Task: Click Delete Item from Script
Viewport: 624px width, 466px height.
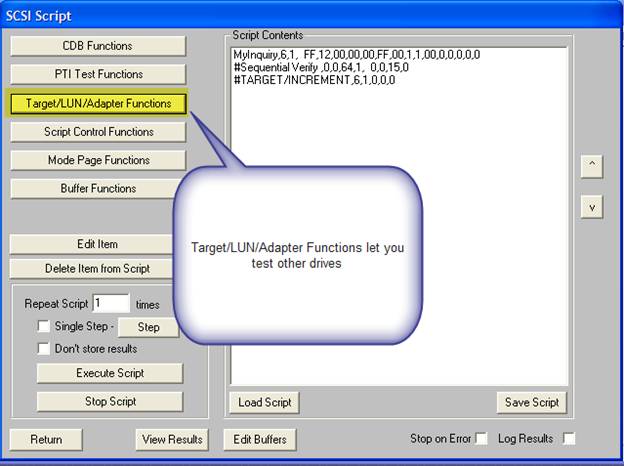Action: coord(97,268)
